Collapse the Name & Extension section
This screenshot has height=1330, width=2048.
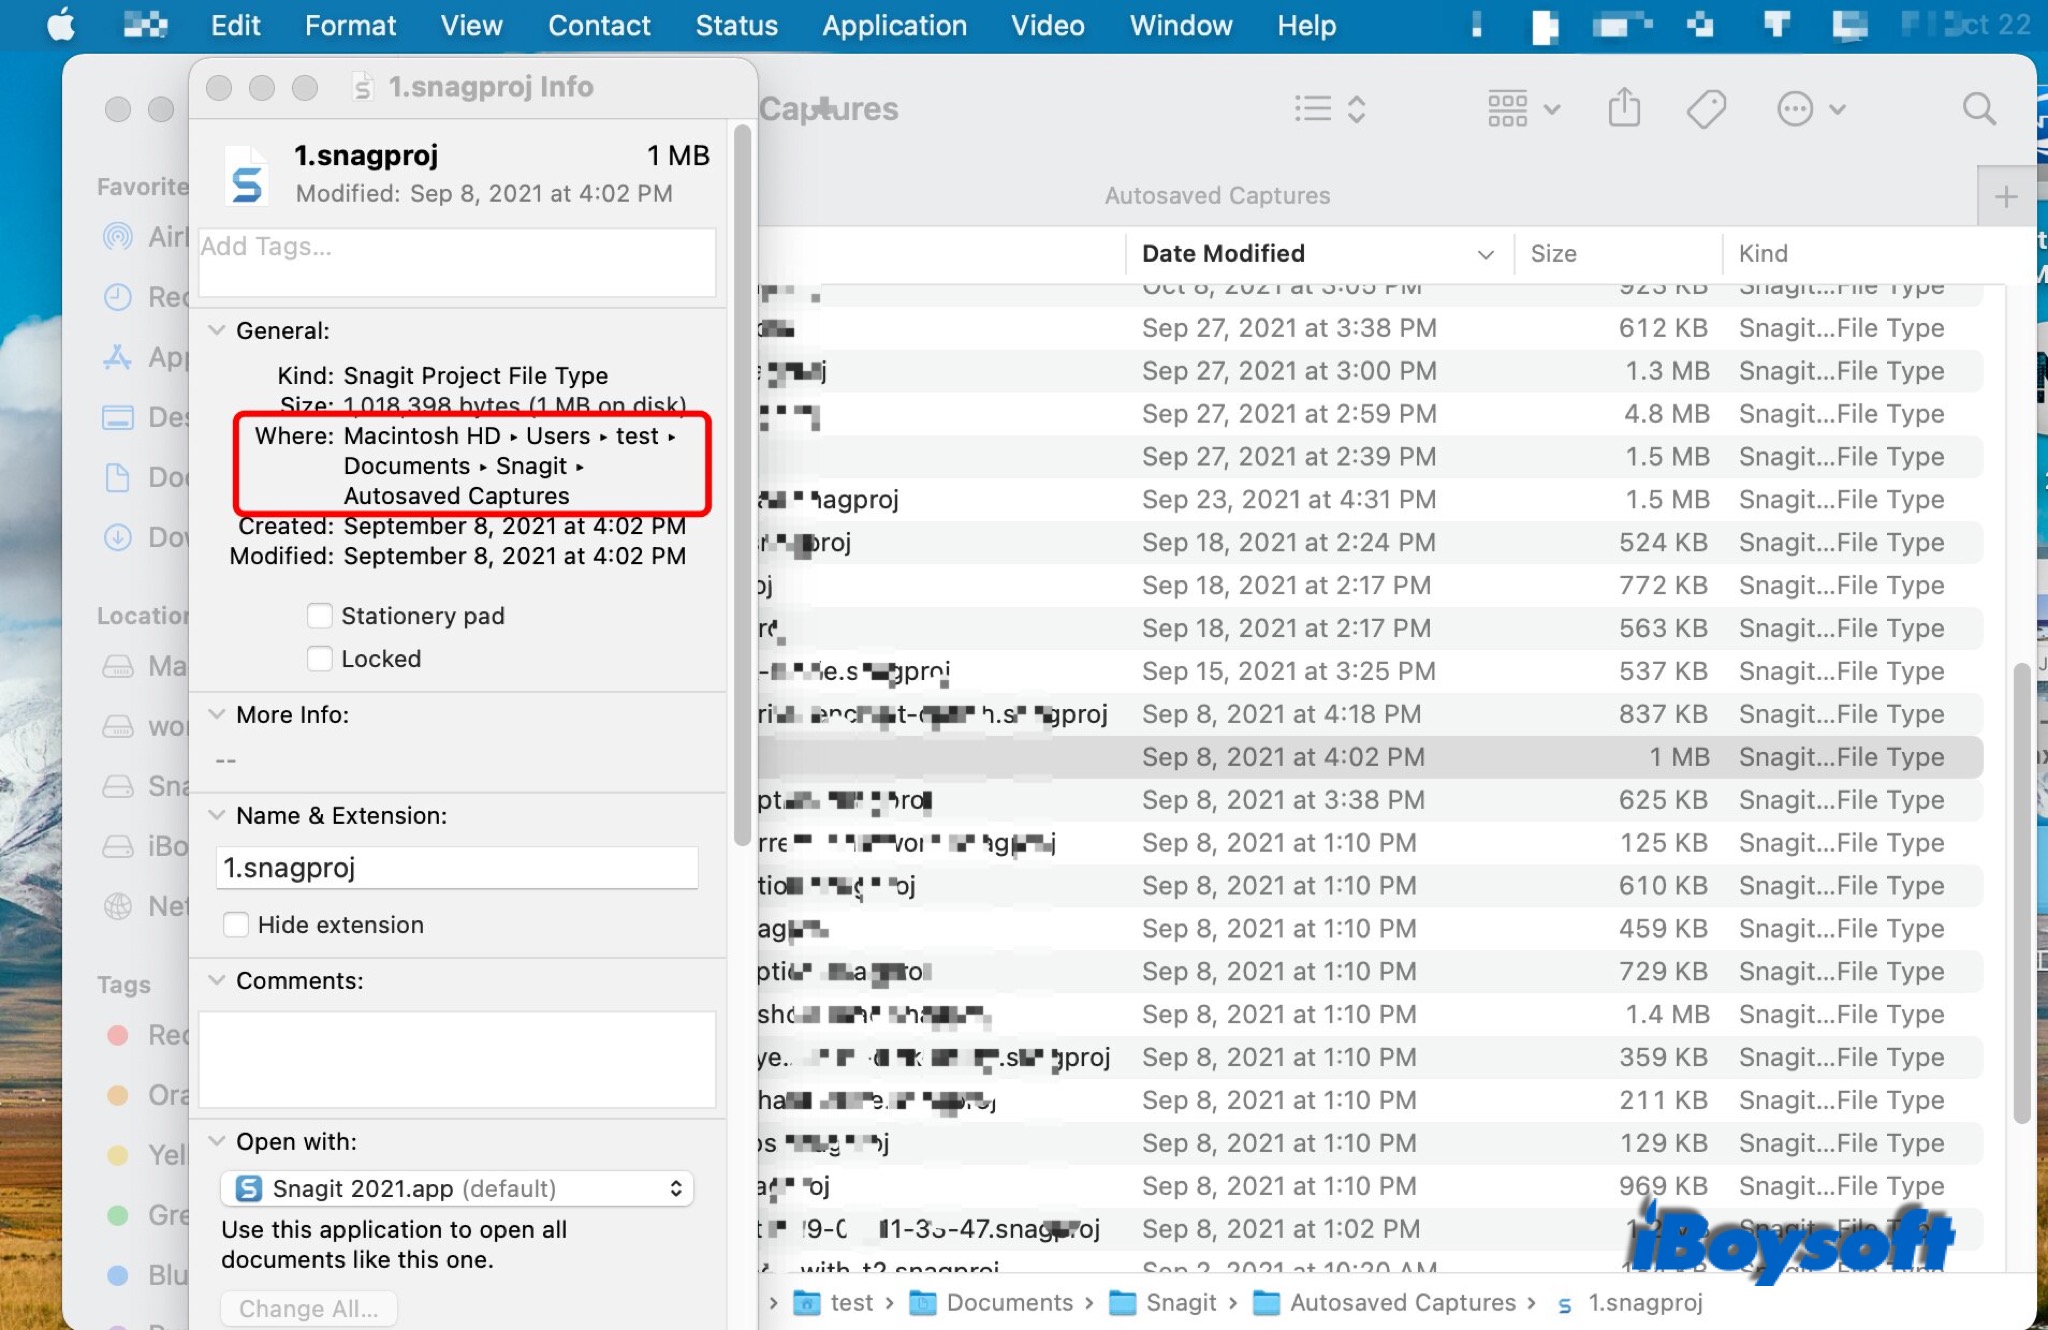[x=216, y=815]
